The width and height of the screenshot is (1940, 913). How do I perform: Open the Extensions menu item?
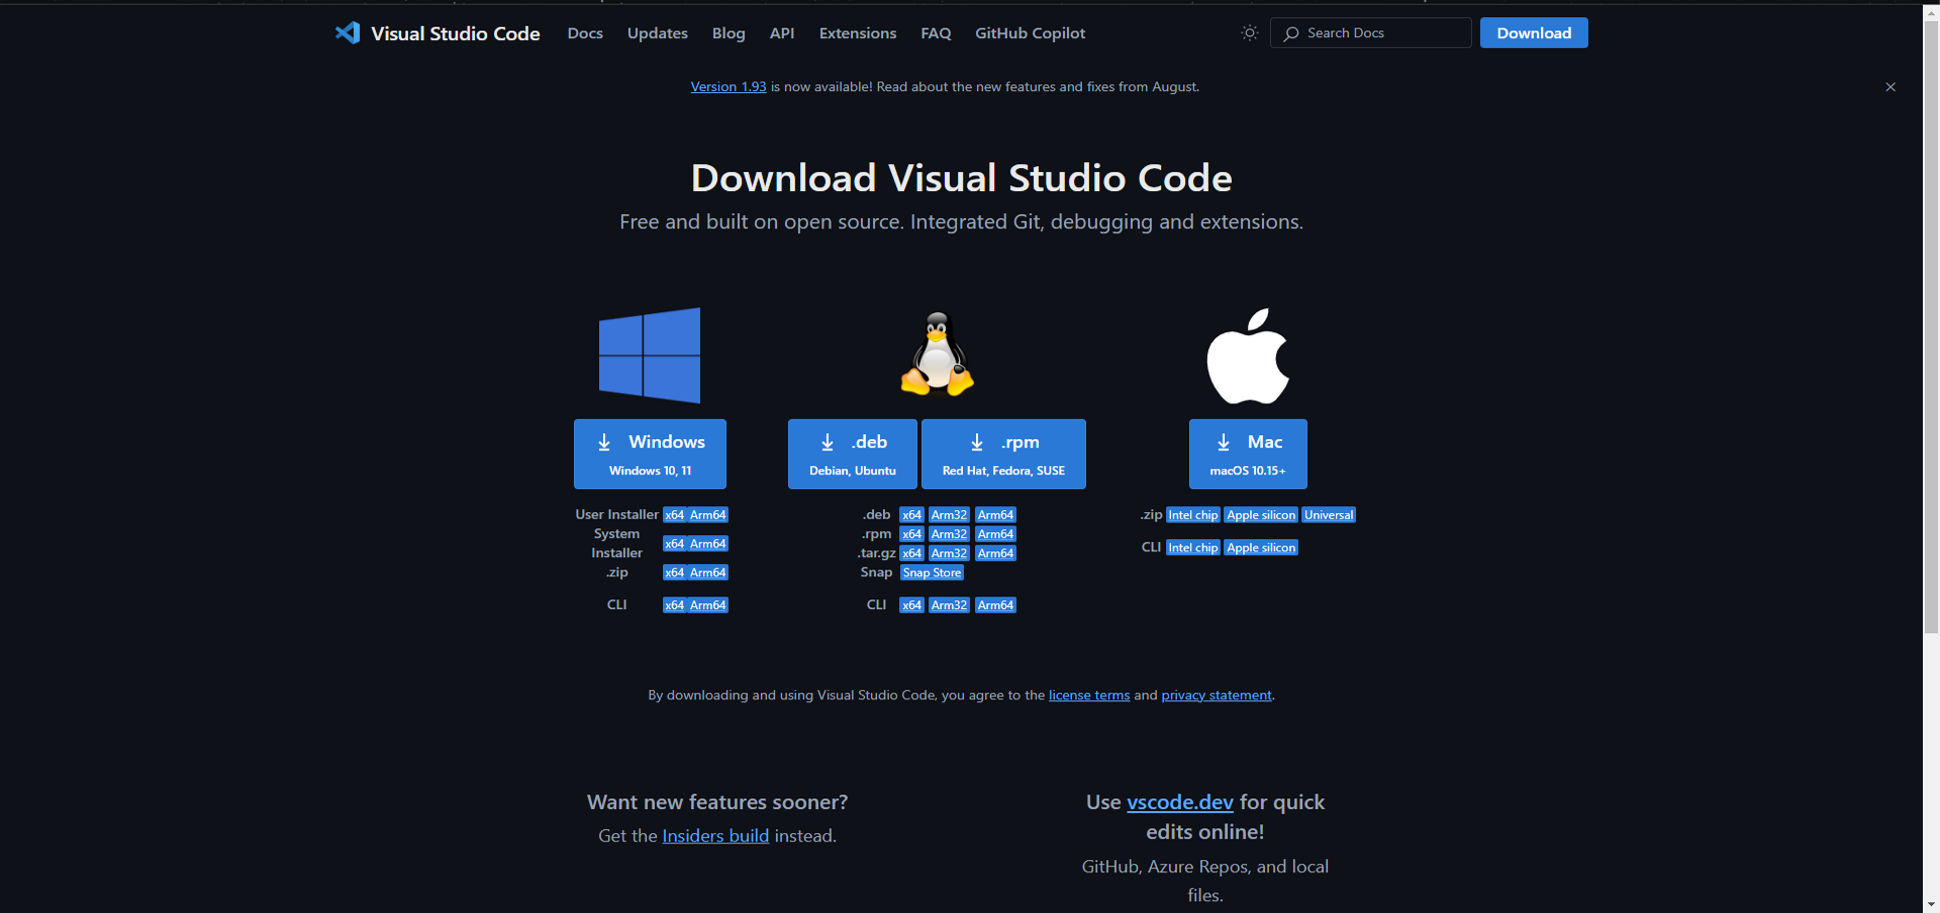[857, 33]
